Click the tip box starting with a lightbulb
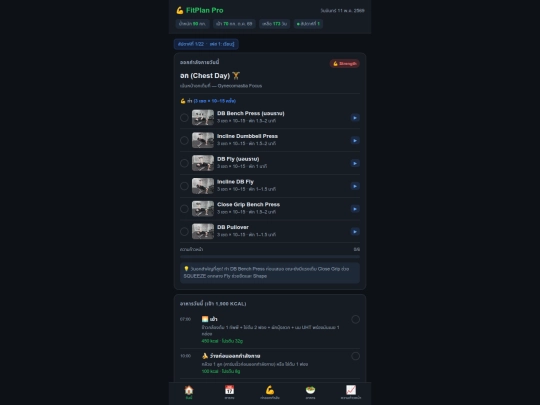The image size is (540, 405). click(x=270, y=272)
